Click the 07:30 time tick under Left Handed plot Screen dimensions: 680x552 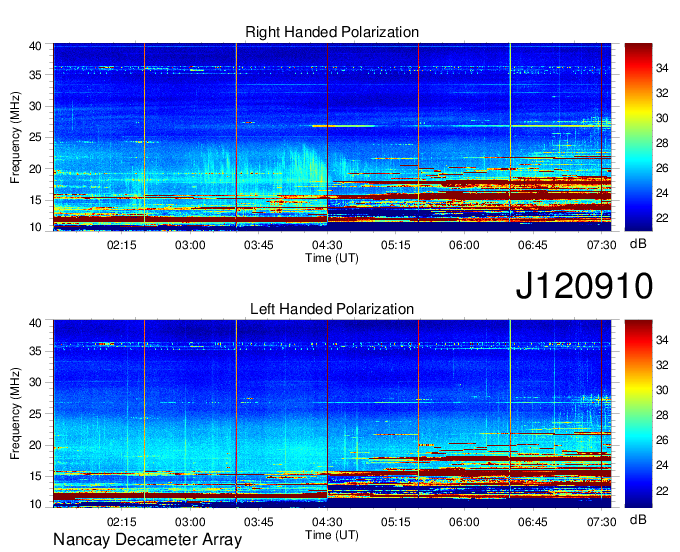602,522
